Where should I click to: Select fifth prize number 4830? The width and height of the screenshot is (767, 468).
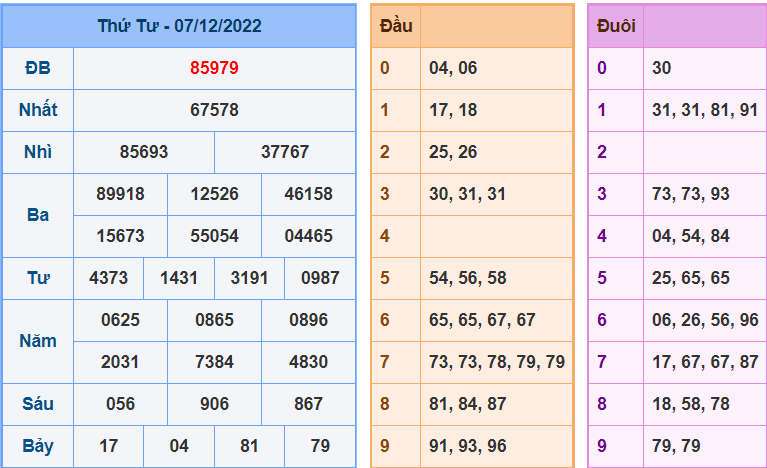[308, 362]
